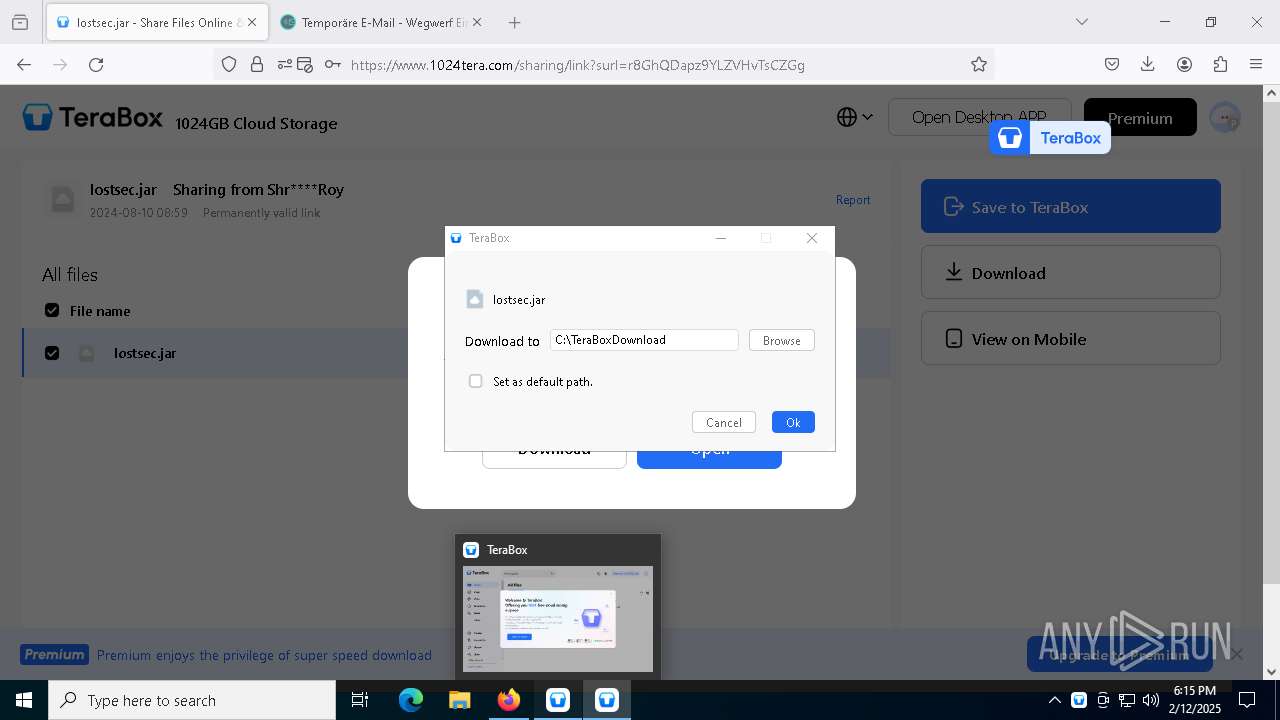Open Firefox account icon
1280x720 pixels.
point(1184,64)
